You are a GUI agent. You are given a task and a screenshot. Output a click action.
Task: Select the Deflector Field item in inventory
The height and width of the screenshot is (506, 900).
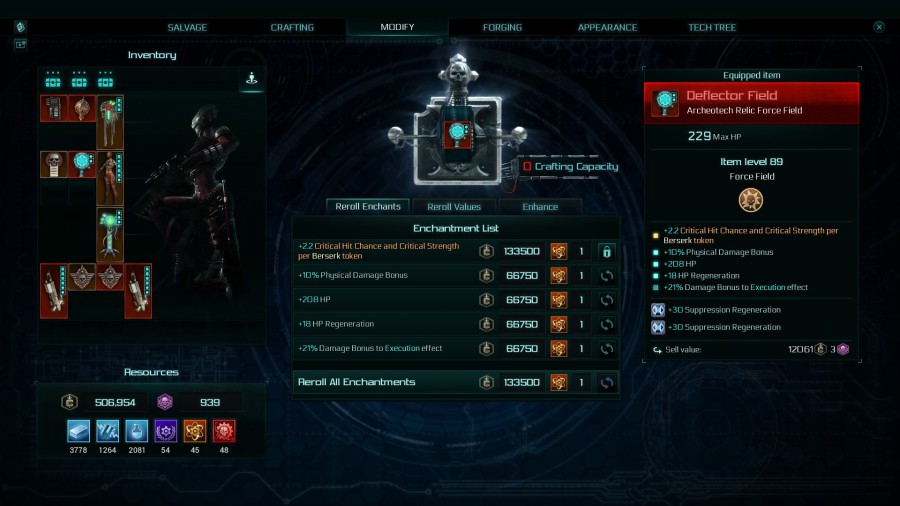[x=82, y=164]
